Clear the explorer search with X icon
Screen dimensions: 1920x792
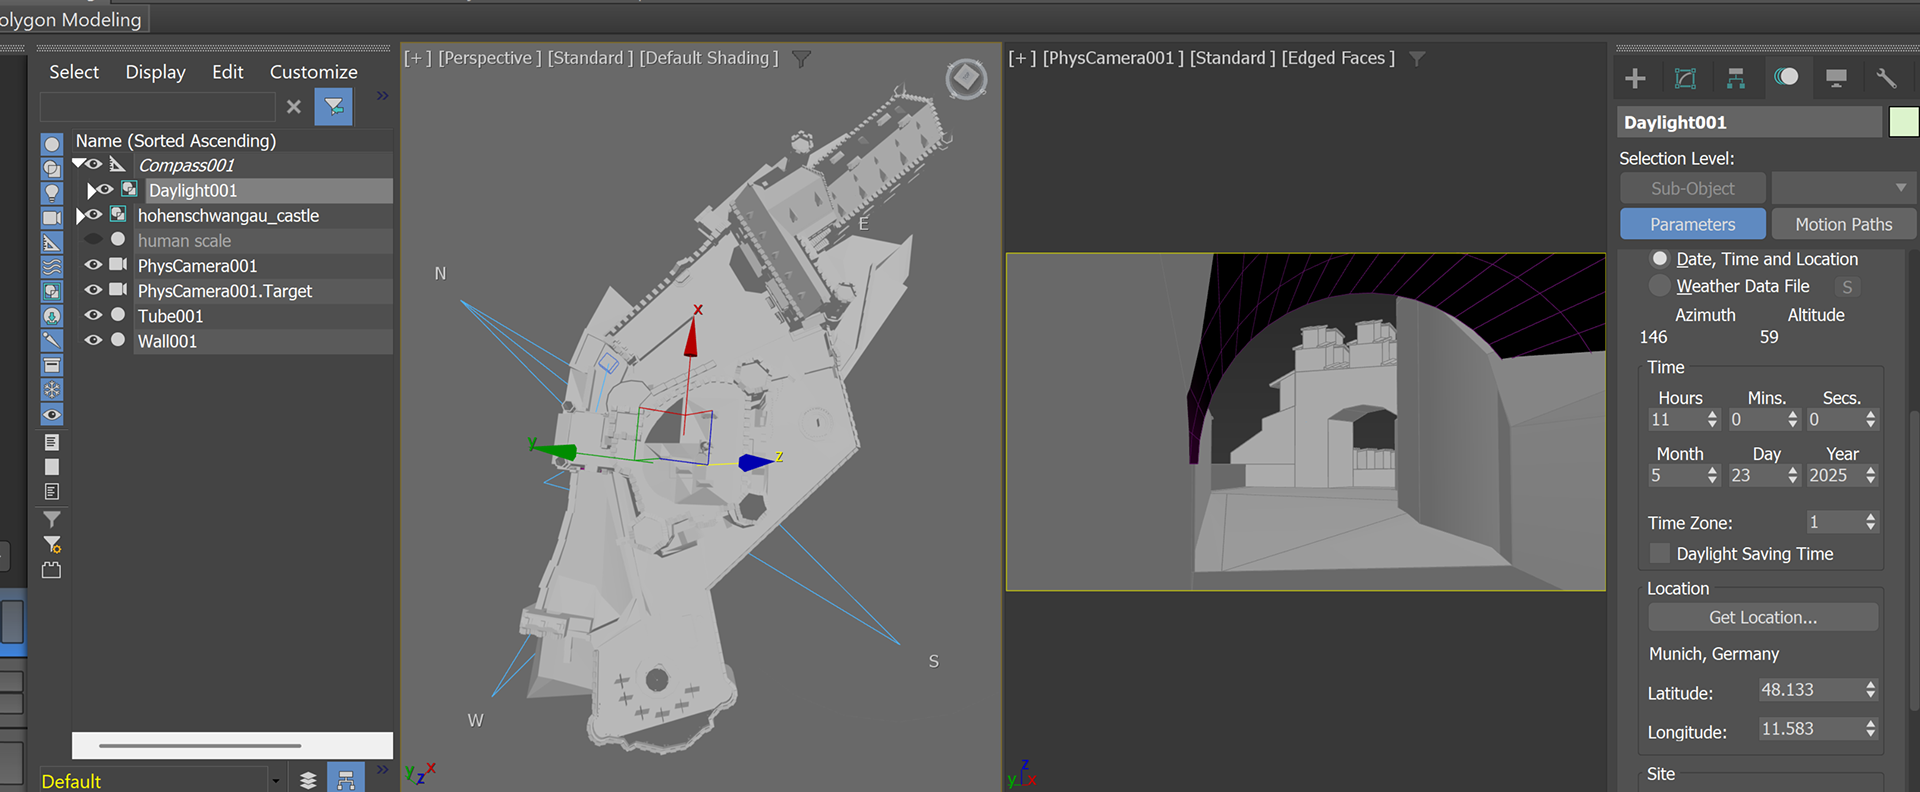(x=294, y=106)
